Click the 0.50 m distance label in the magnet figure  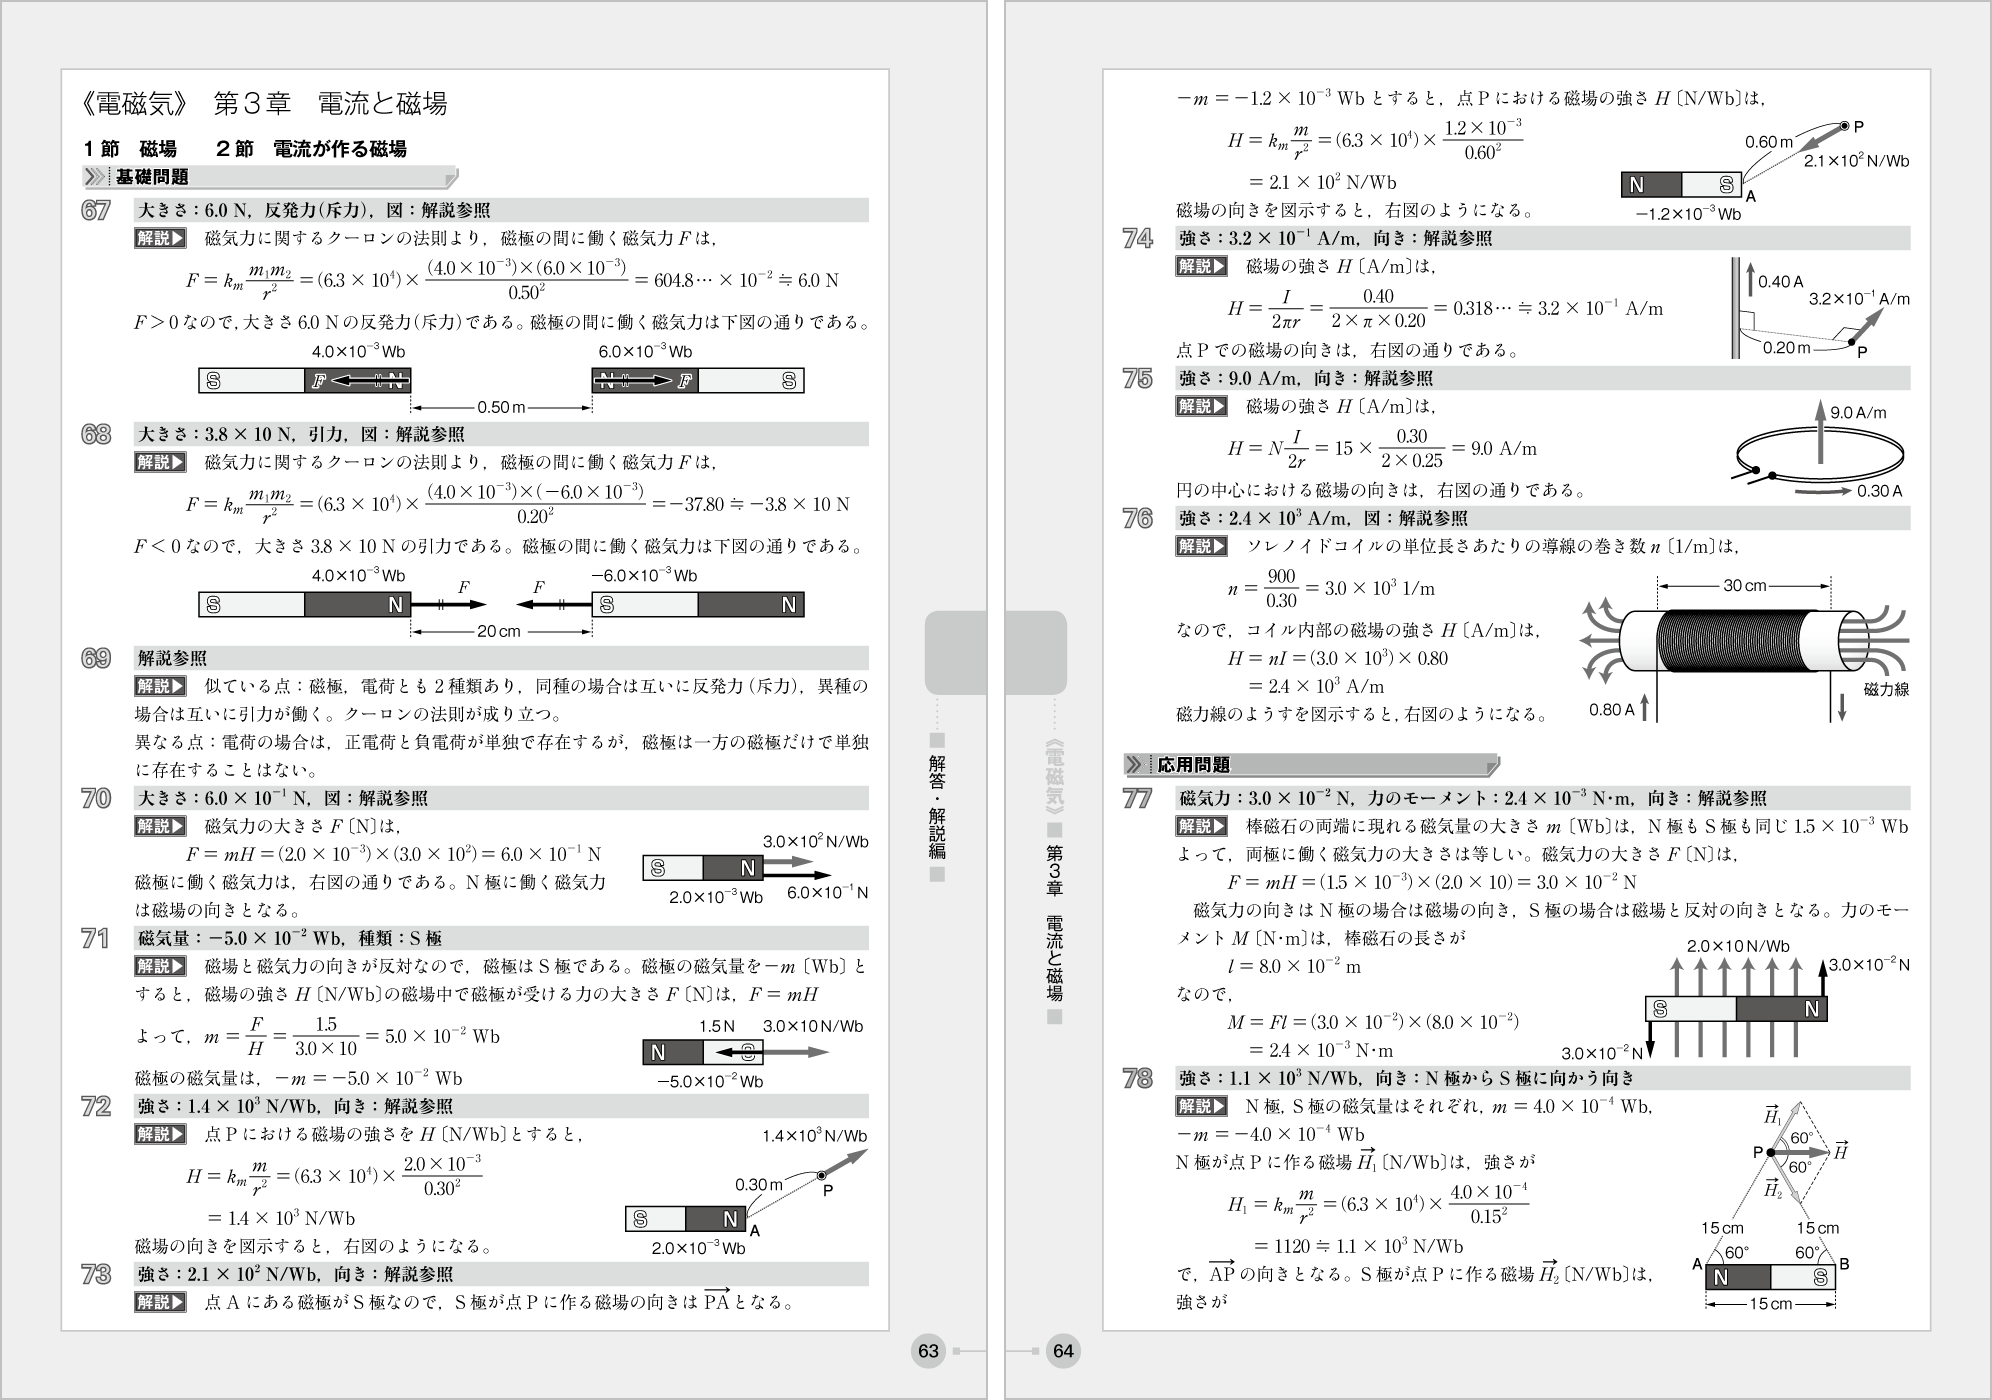point(501,408)
